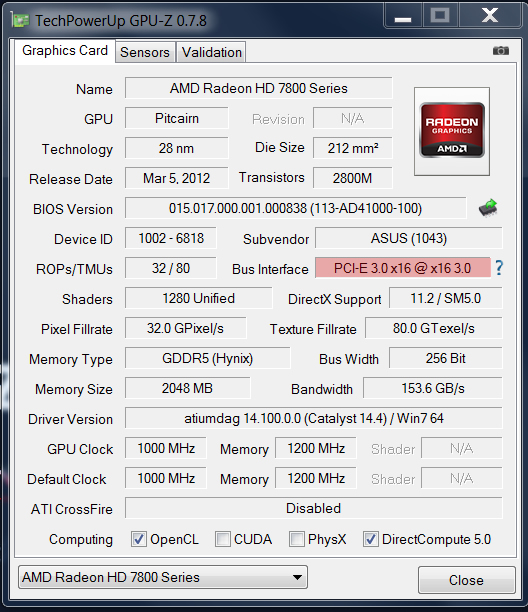The image size is (528, 612).
Task: Click the Technology value 28 nm
Action: pos(176,148)
